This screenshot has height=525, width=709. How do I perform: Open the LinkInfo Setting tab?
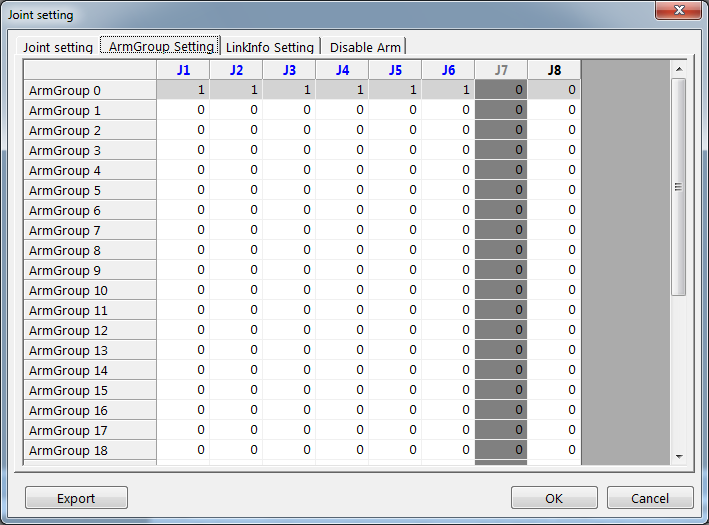point(269,47)
